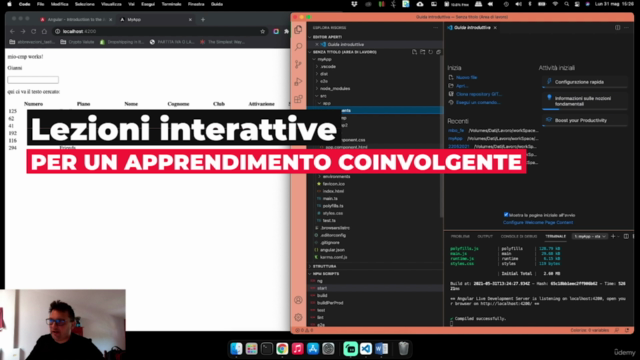Open the terminal selector dropdown
The width and height of the screenshot is (640, 360).
click(590, 236)
